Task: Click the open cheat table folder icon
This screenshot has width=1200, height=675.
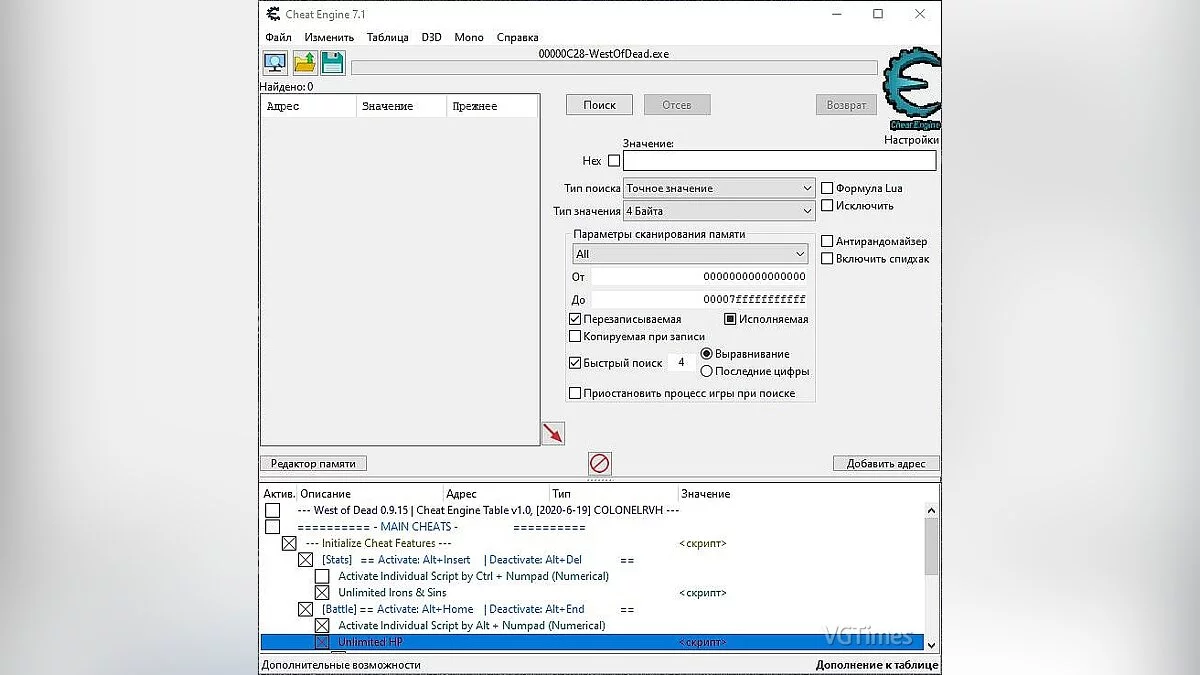Action: click(x=304, y=63)
